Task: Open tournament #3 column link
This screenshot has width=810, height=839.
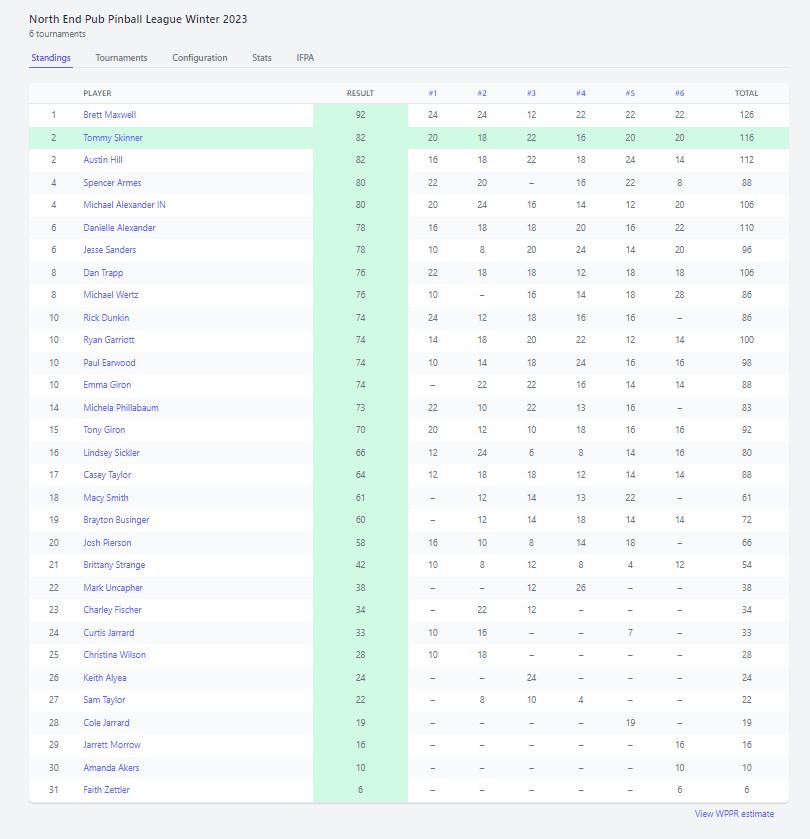Action: coord(531,93)
